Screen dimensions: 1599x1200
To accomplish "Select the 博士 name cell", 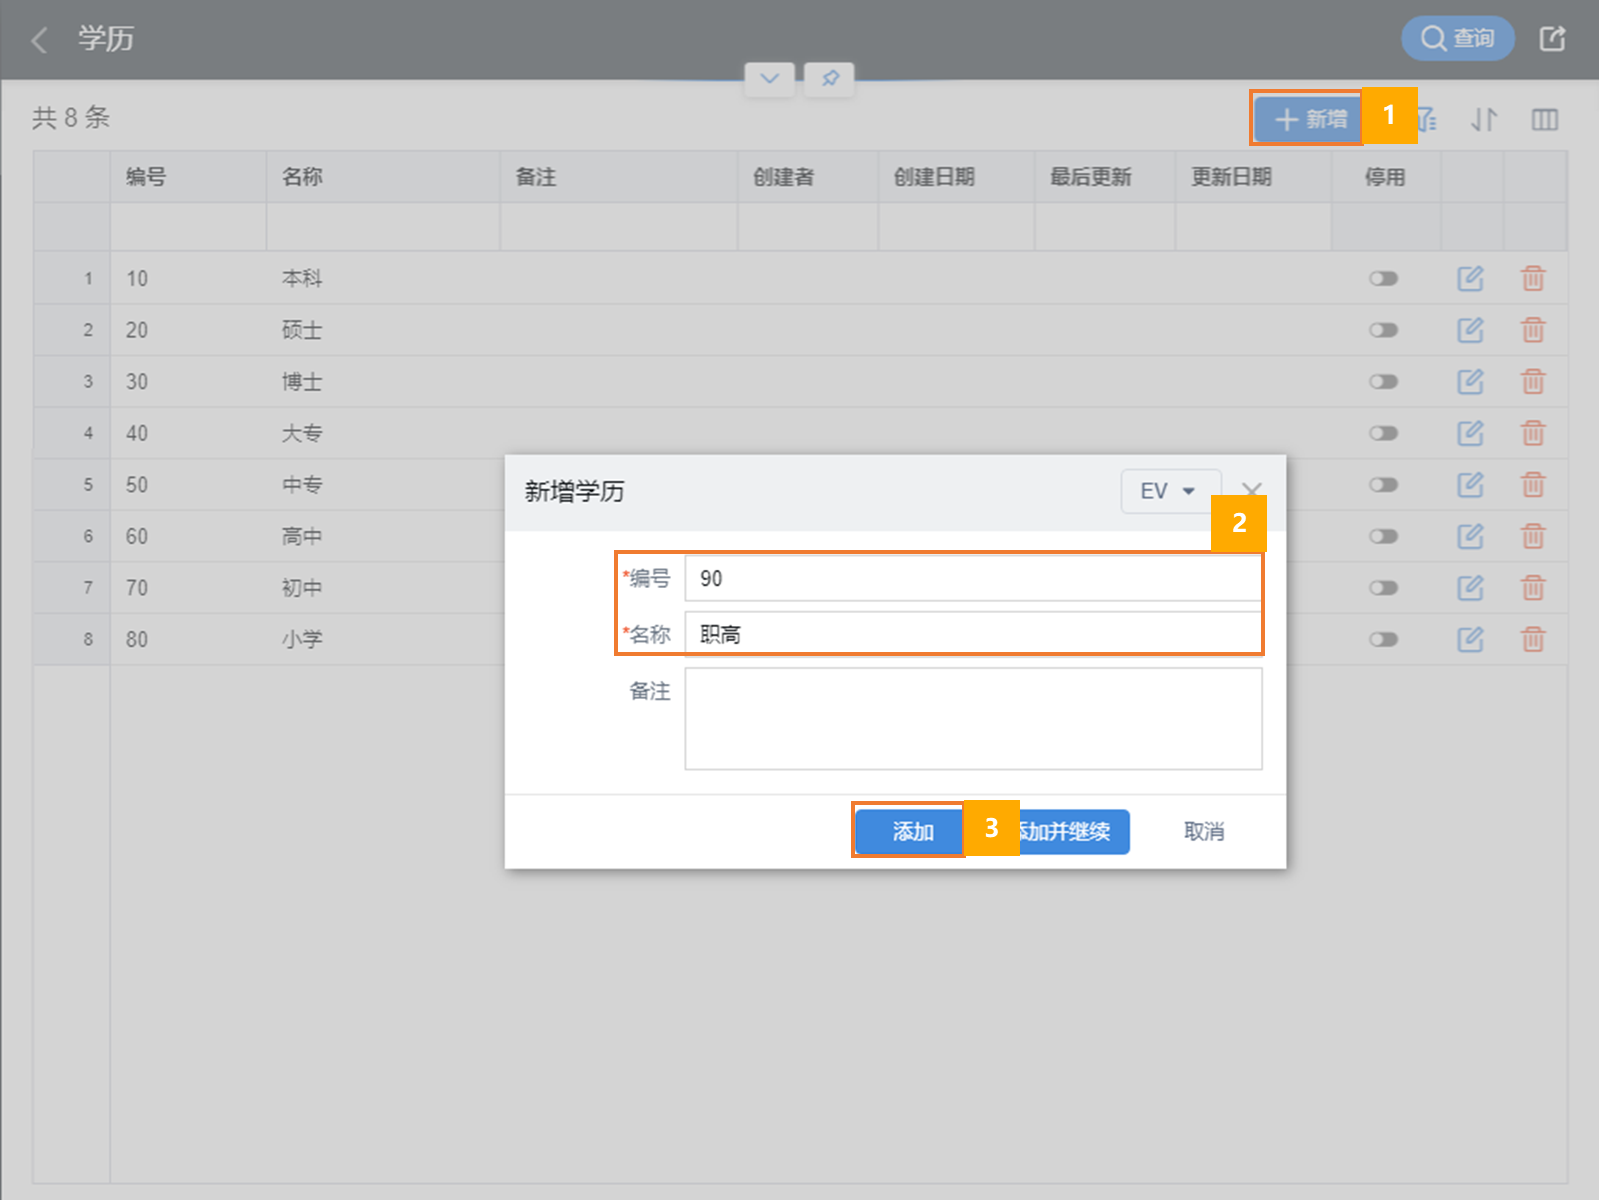I will pyautogui.click(x=383, y=381).
